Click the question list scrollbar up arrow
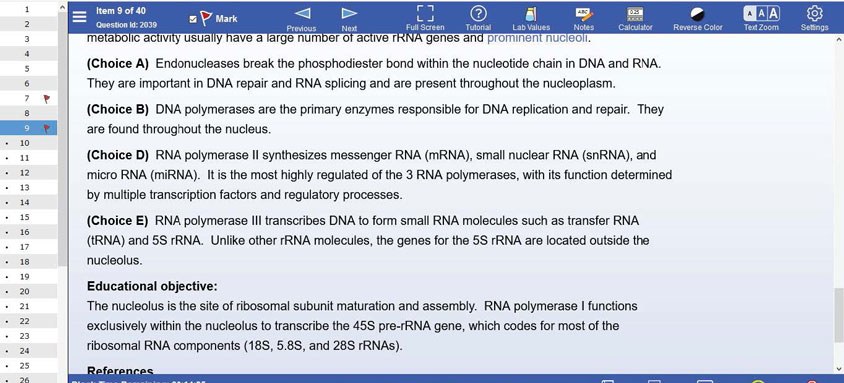The image size is (844, 383). [x=62, y=8]
